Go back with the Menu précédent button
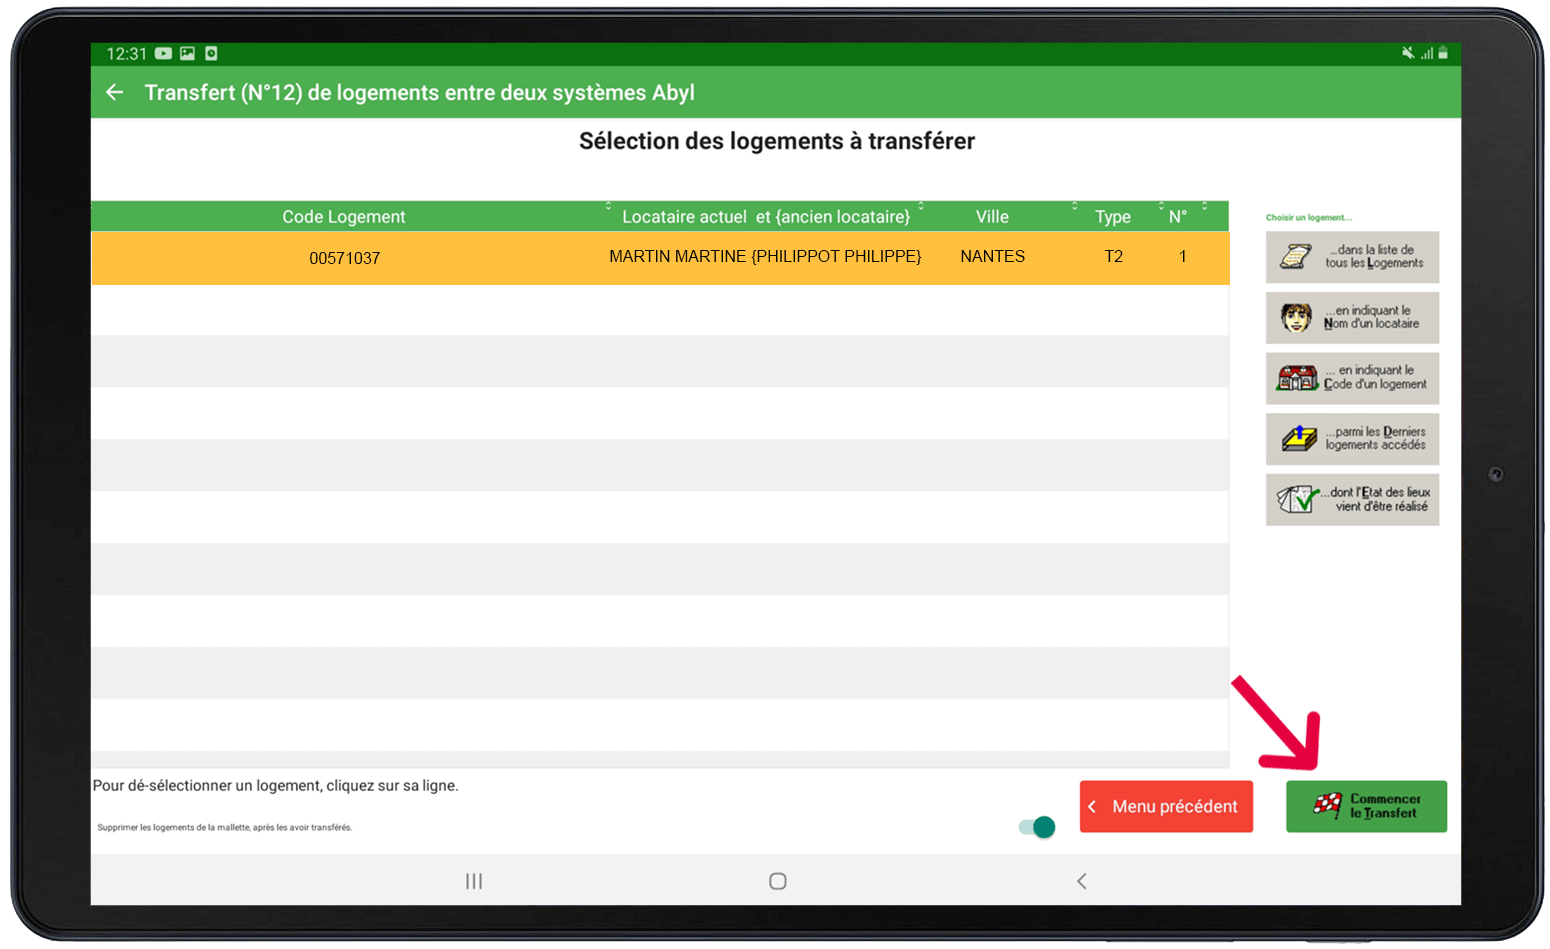The height and width of the screenshot is (949, 1550). (1166, 807)
